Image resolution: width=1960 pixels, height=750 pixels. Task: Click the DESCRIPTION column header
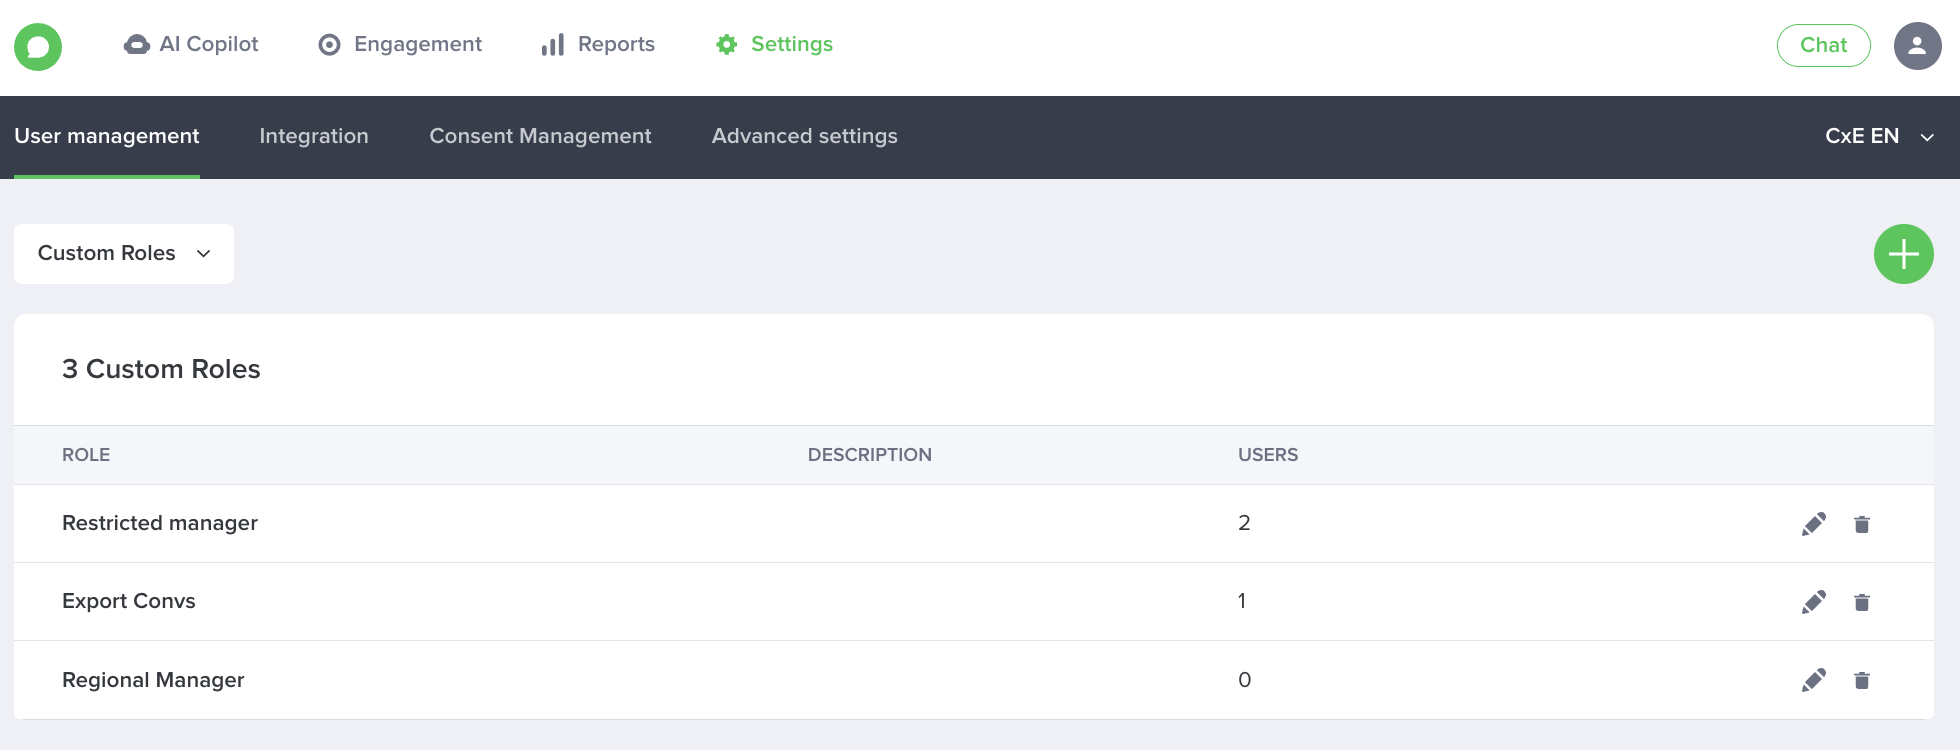point(869,455)
